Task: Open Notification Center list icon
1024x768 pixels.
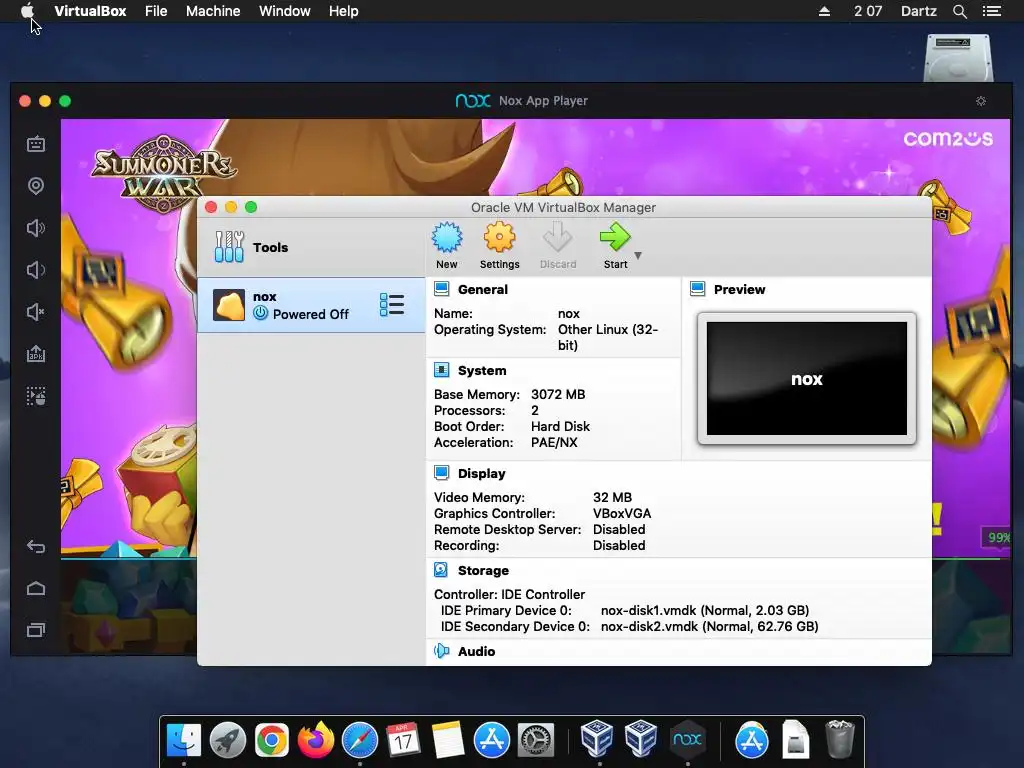Action: point(991,11)
